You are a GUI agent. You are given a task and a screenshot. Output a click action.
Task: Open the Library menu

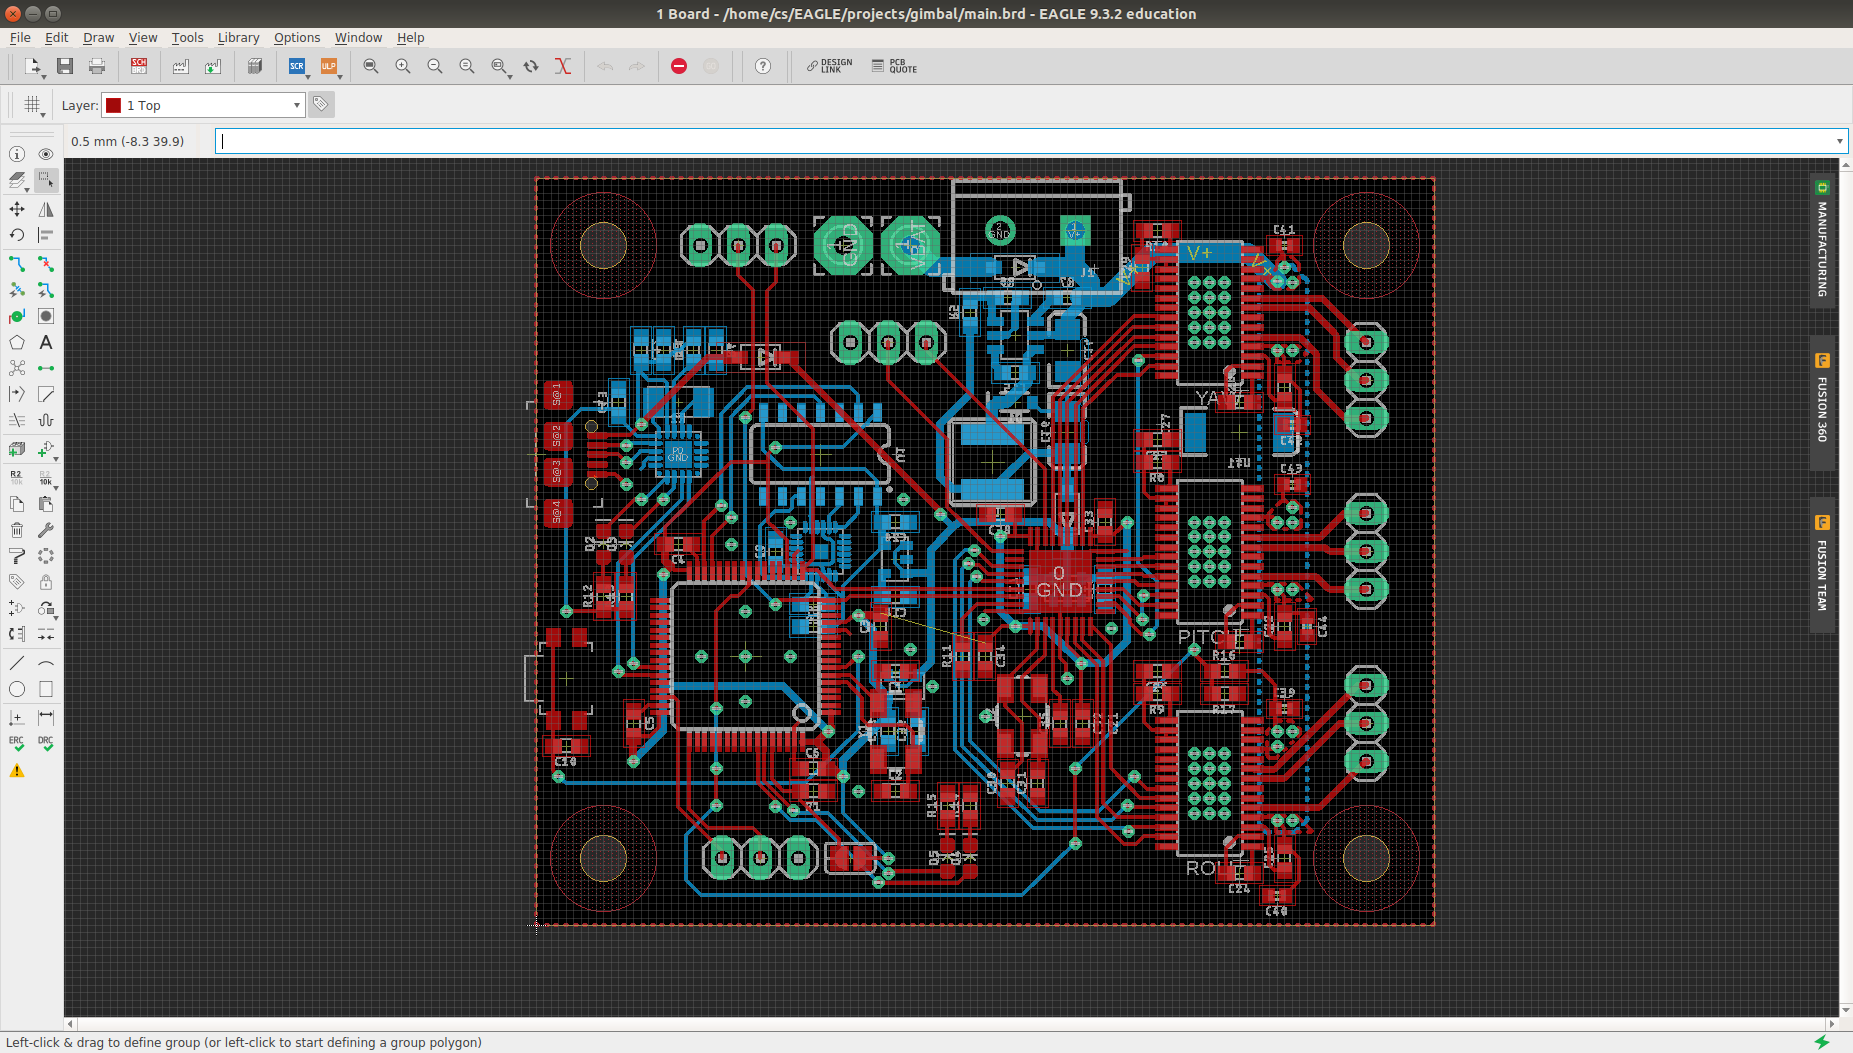(x=238, y=38)
